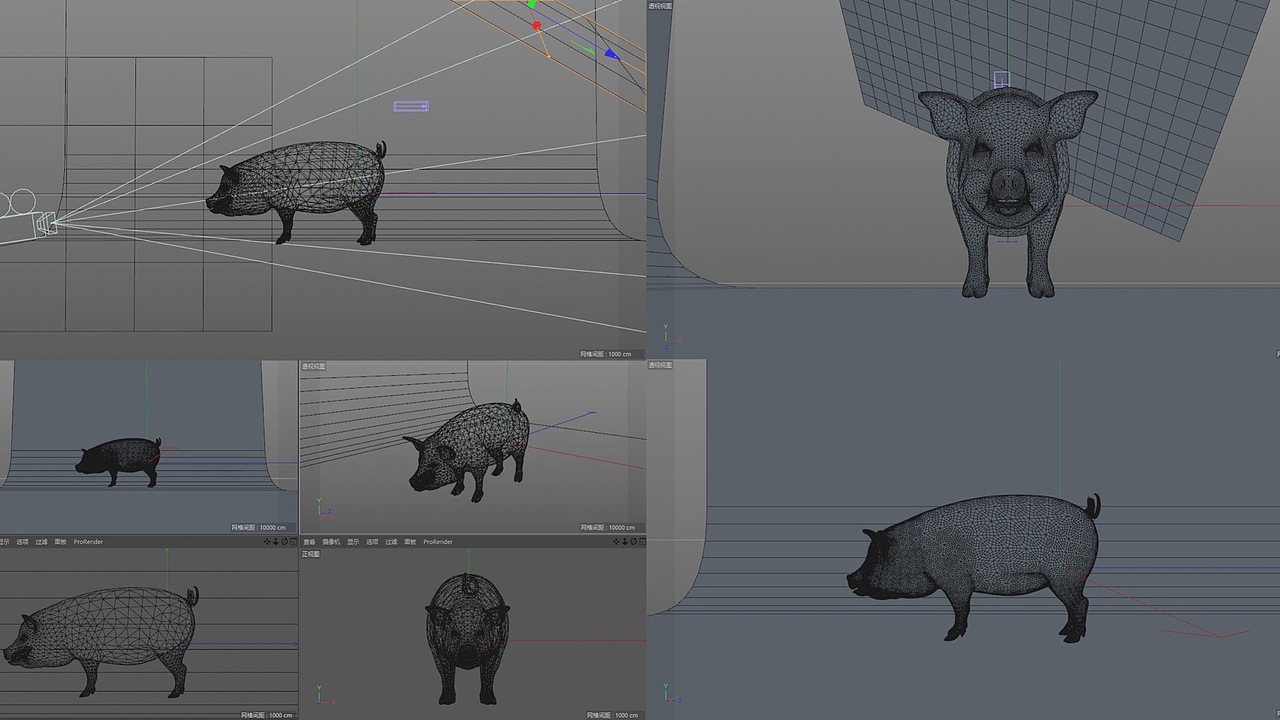Viewport: 1280px width, 720px height.
Task: Open ProRender menu in bottom-left viewport bar
Action: tap(88, 542)
